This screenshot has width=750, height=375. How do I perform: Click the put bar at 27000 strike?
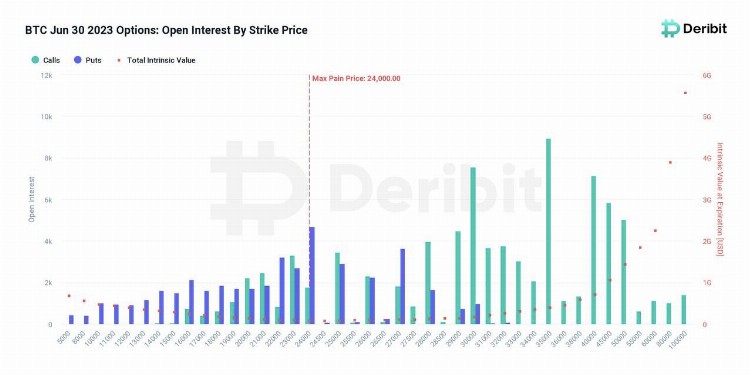(x=402, y=287)
